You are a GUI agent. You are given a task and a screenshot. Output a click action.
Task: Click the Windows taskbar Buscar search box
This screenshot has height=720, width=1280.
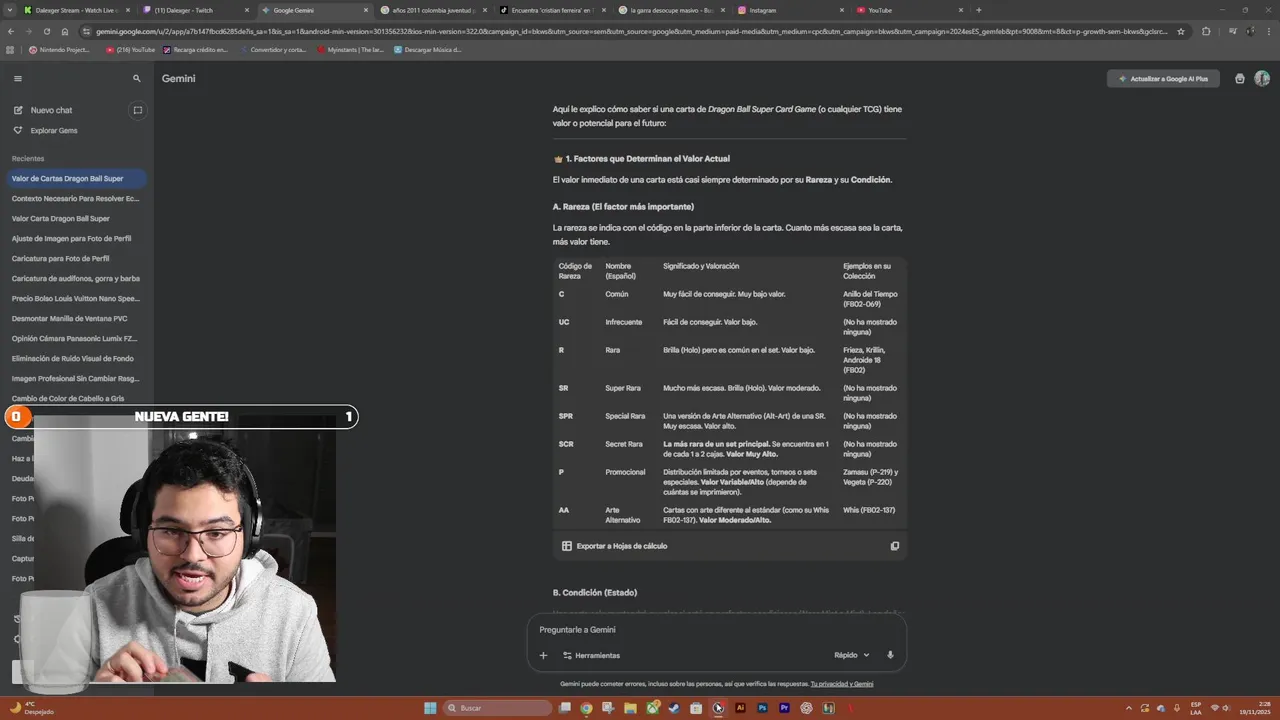click(498, 708)
